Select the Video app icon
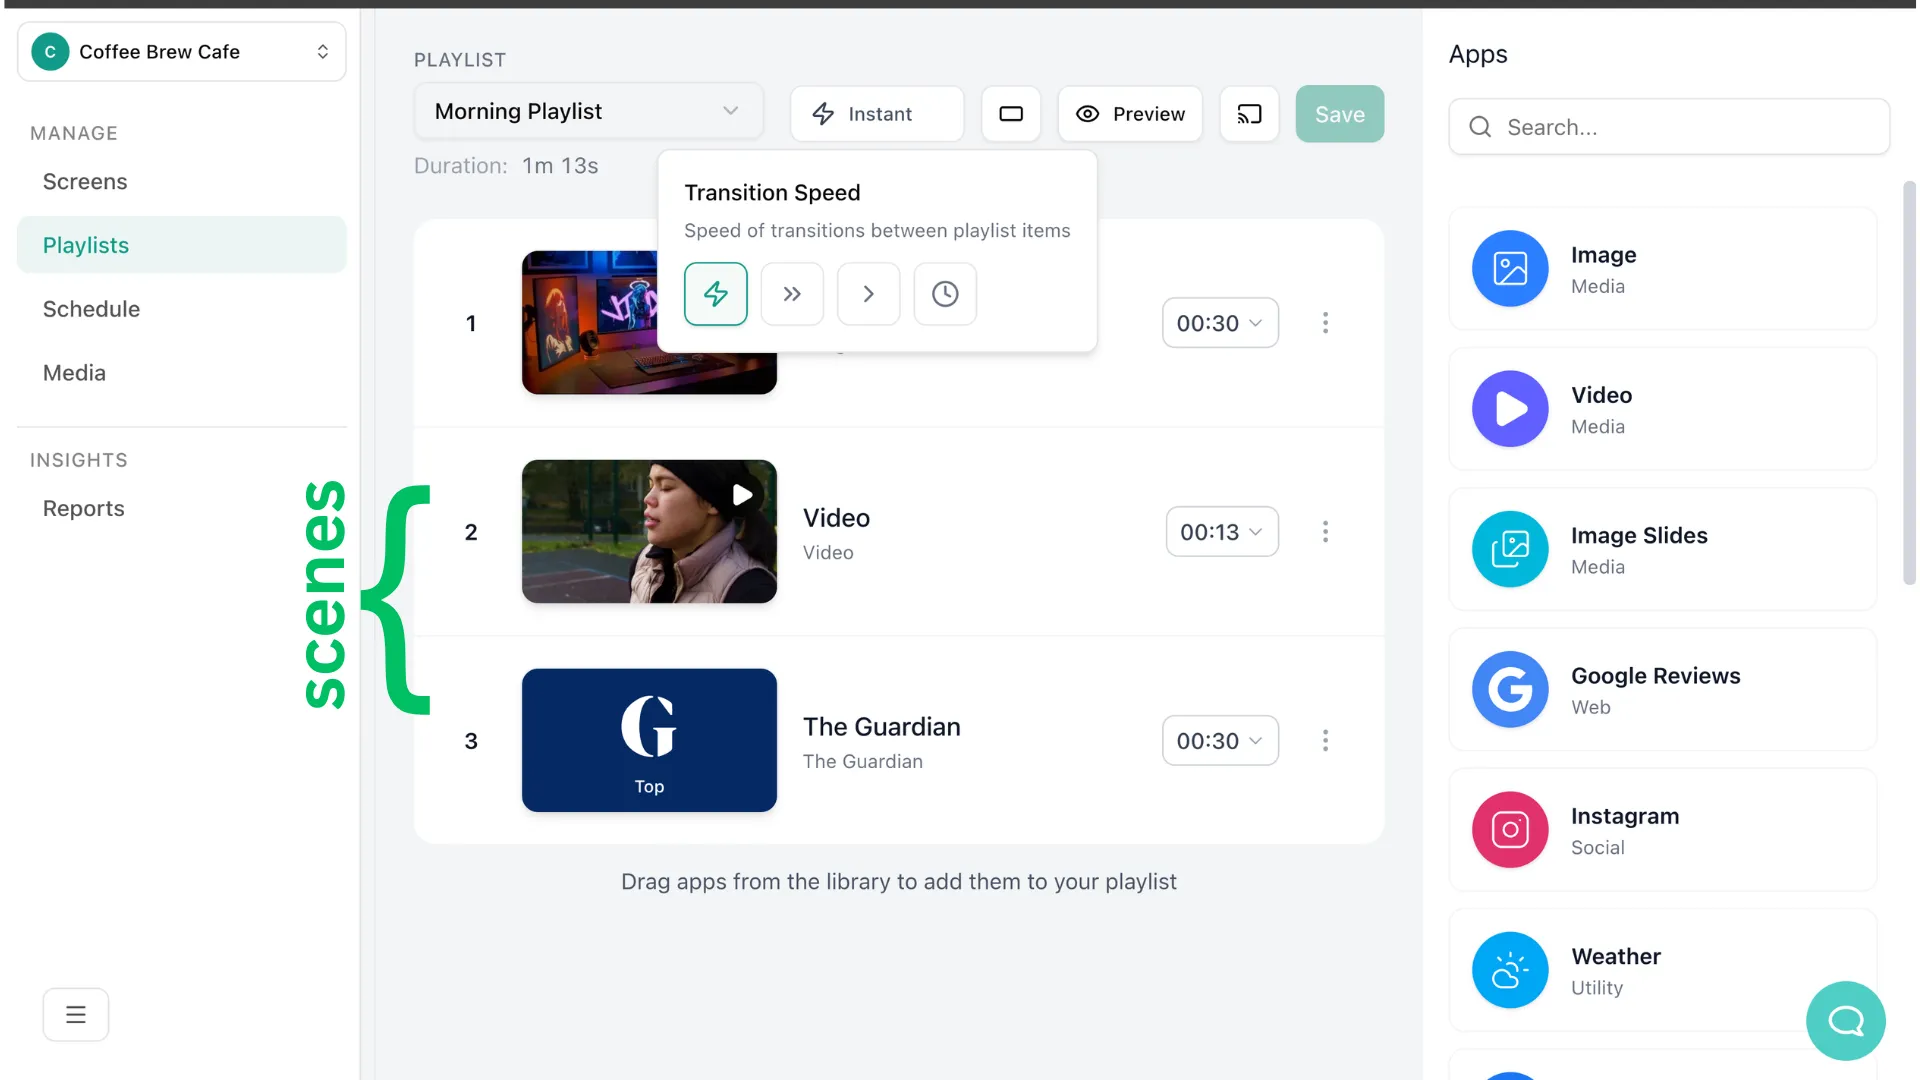Screen dimensions: 1920x1080 tap(1510, 409)
